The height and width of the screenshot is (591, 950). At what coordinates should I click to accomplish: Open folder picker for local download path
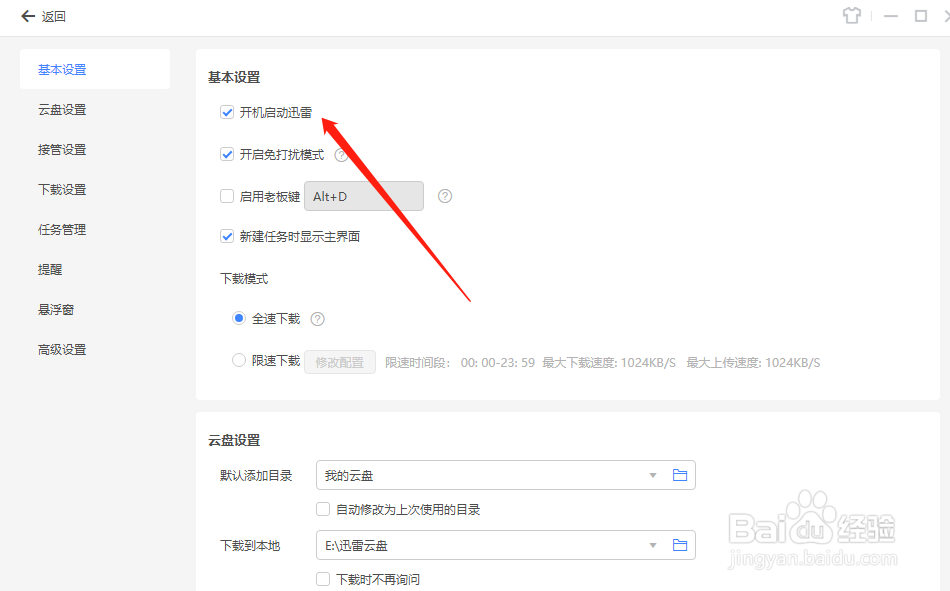(x=680, y=545)
